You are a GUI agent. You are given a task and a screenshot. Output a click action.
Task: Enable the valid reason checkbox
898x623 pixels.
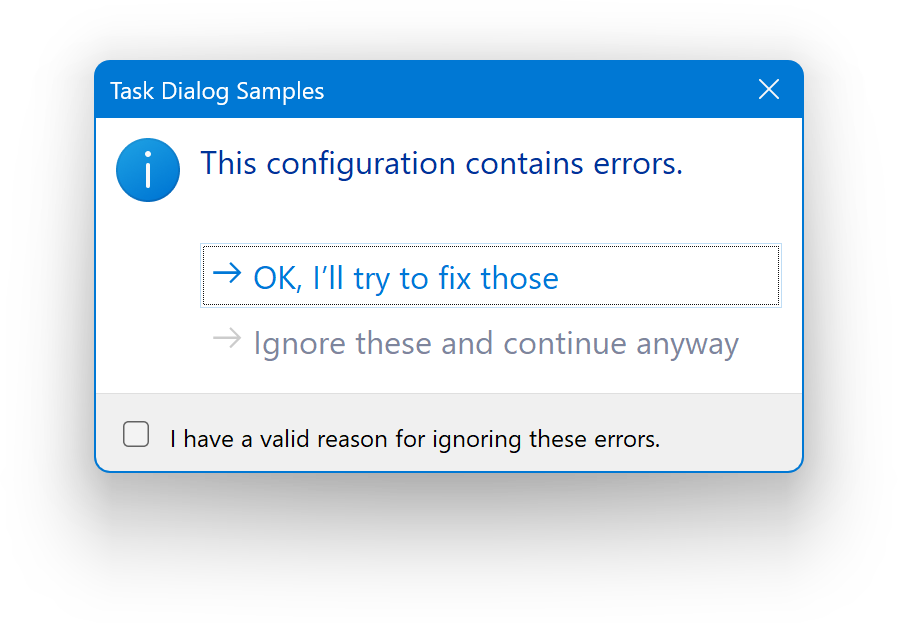pos(136,434)
